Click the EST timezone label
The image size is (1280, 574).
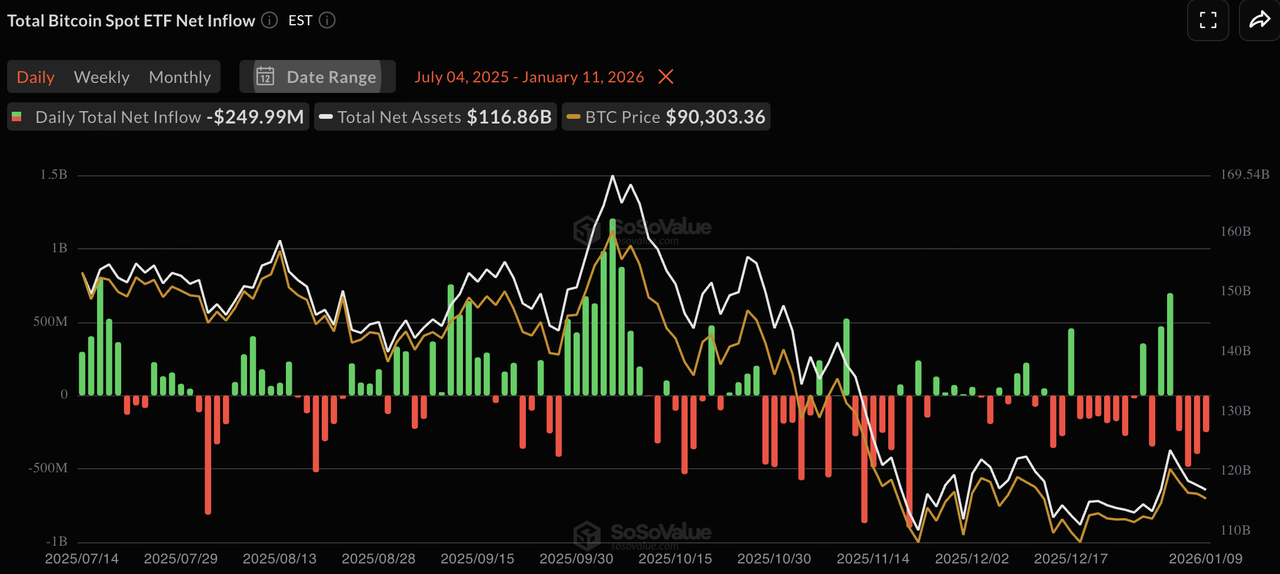[301, 20]
